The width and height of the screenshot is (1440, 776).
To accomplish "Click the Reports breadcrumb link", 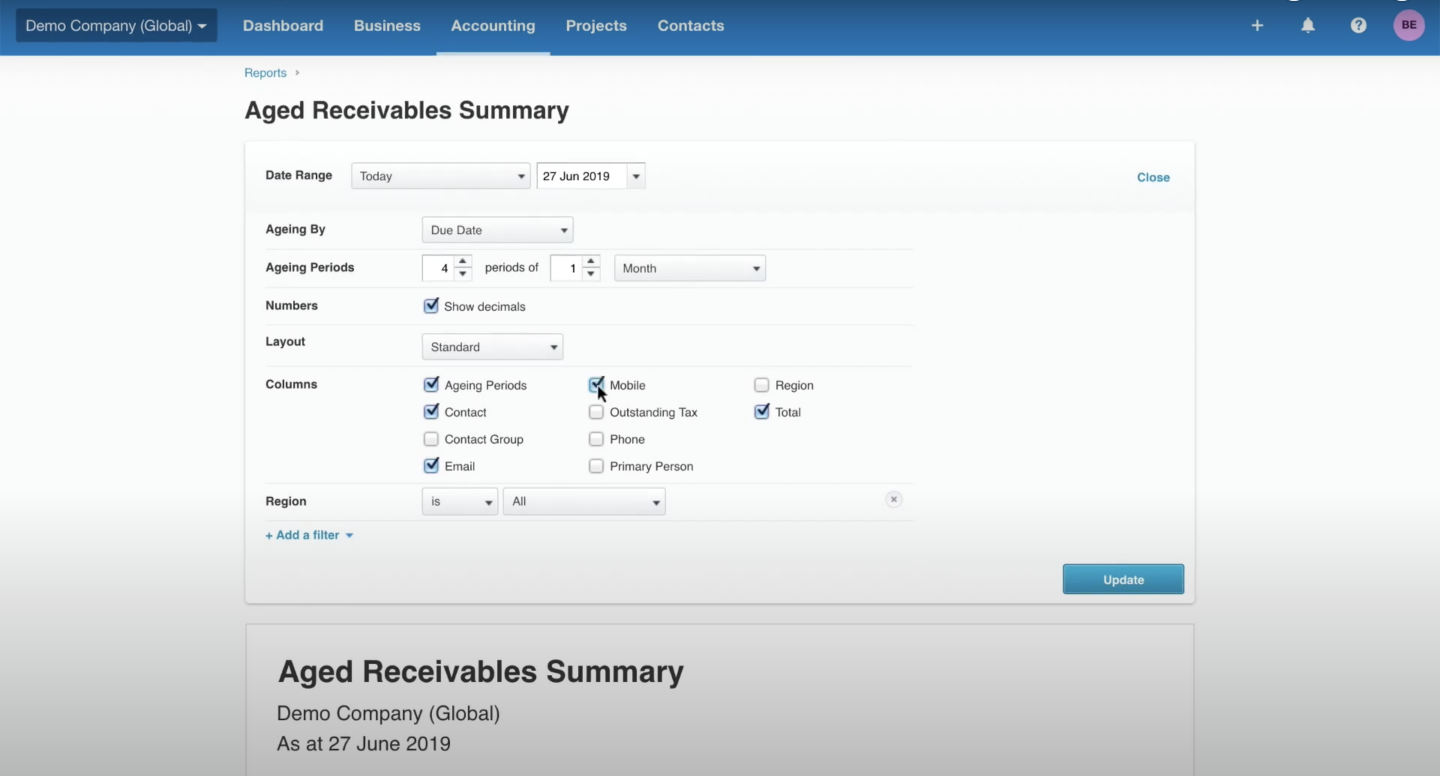I will click(265, 73).
